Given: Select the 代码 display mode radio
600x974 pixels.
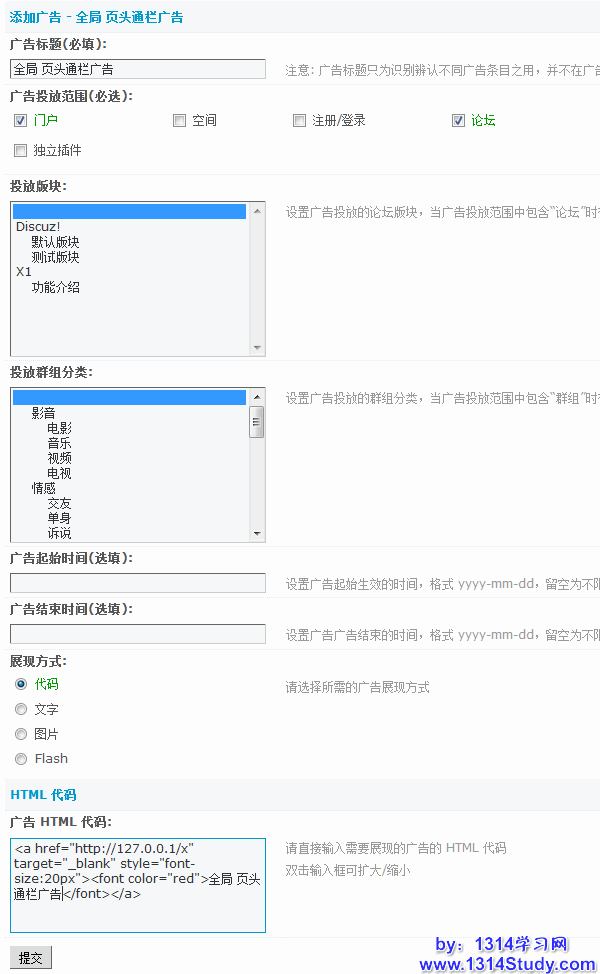Looking at the screenshot, I should click(x=21, y=684).
